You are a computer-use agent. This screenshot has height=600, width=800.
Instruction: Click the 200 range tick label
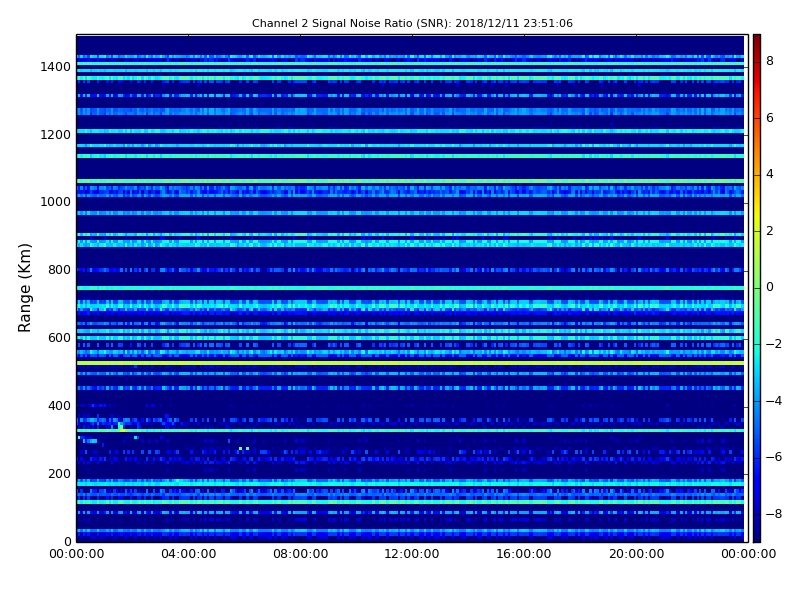pos(59,473)
